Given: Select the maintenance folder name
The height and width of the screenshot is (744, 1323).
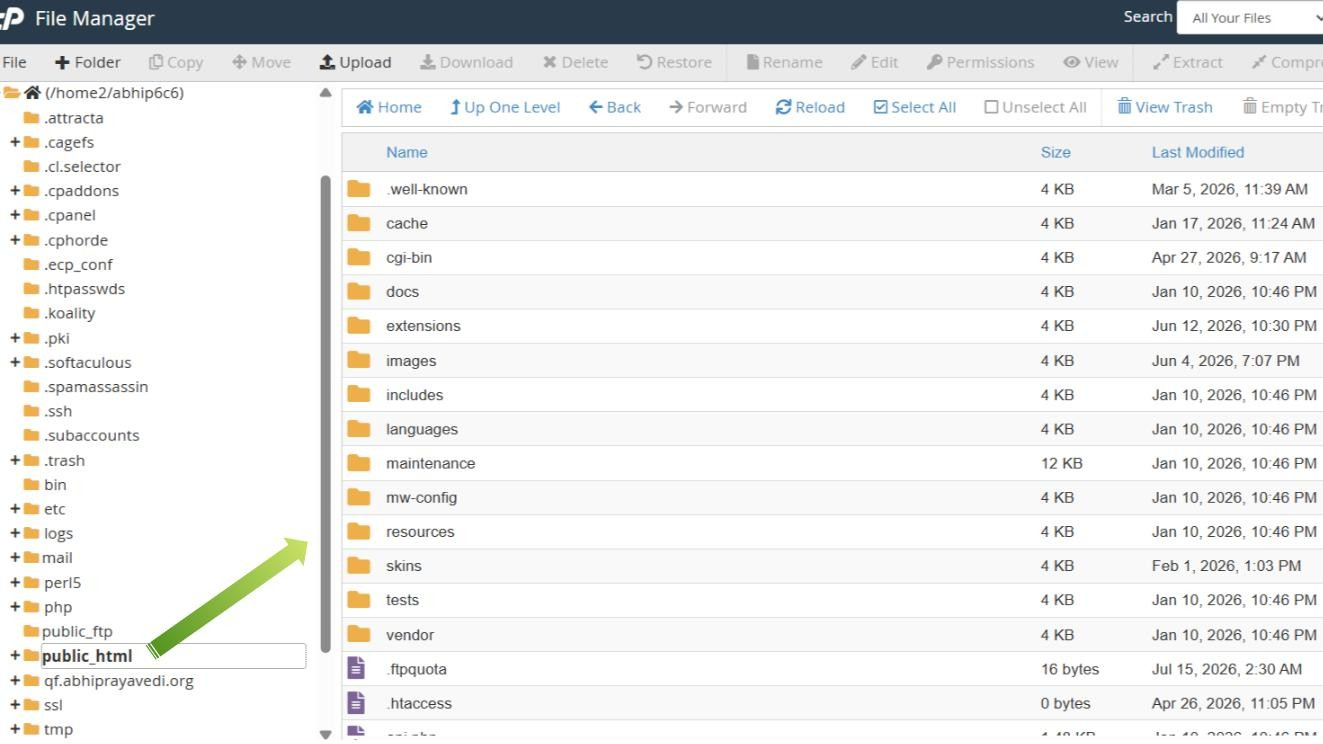Looking at the screenshot, I should click(431, 463).
